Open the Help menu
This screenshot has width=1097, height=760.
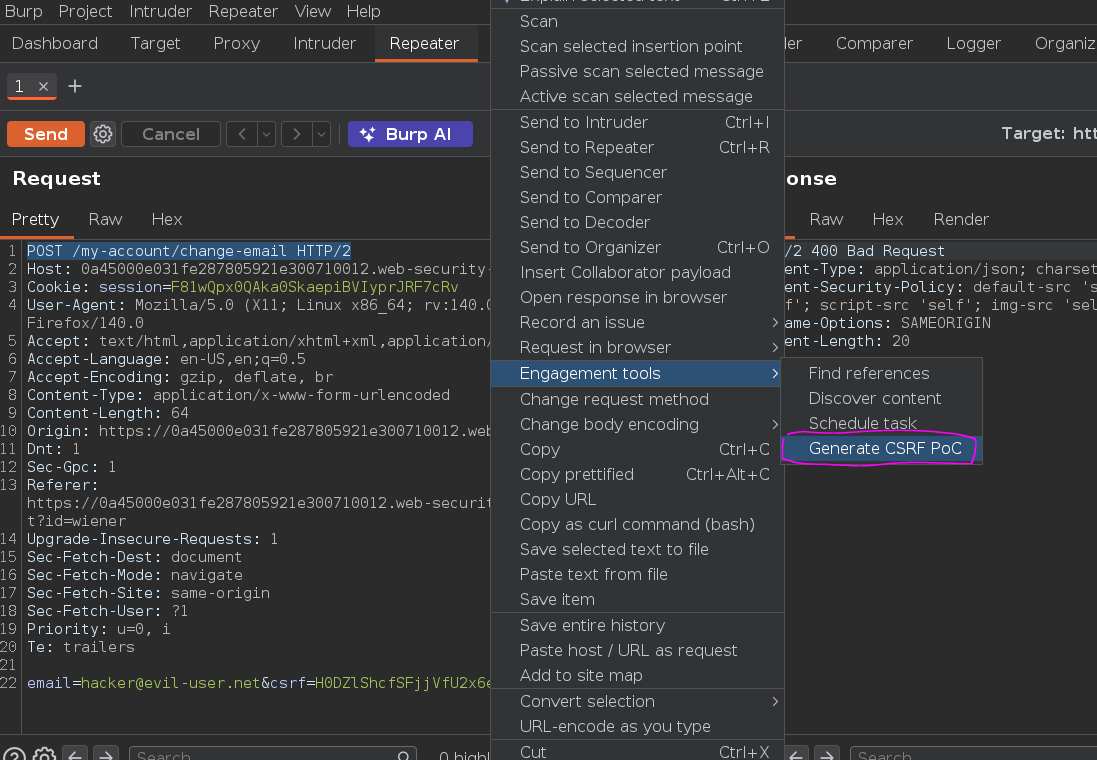pos(363,11)
